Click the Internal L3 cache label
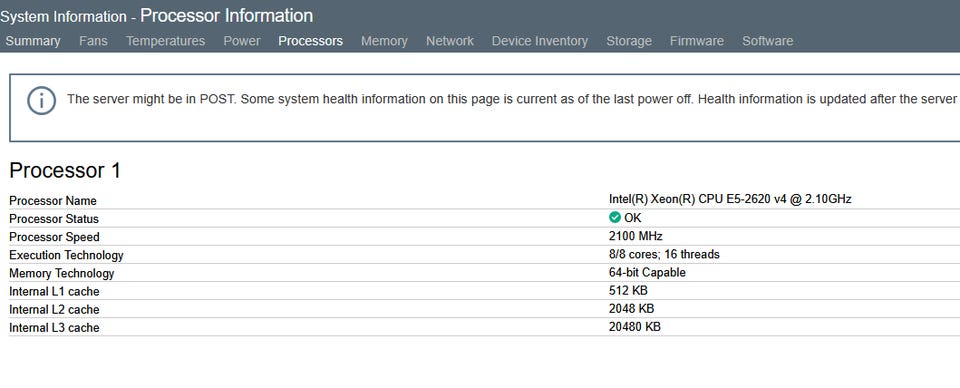The image size is (960, 388). click(54, 328)
